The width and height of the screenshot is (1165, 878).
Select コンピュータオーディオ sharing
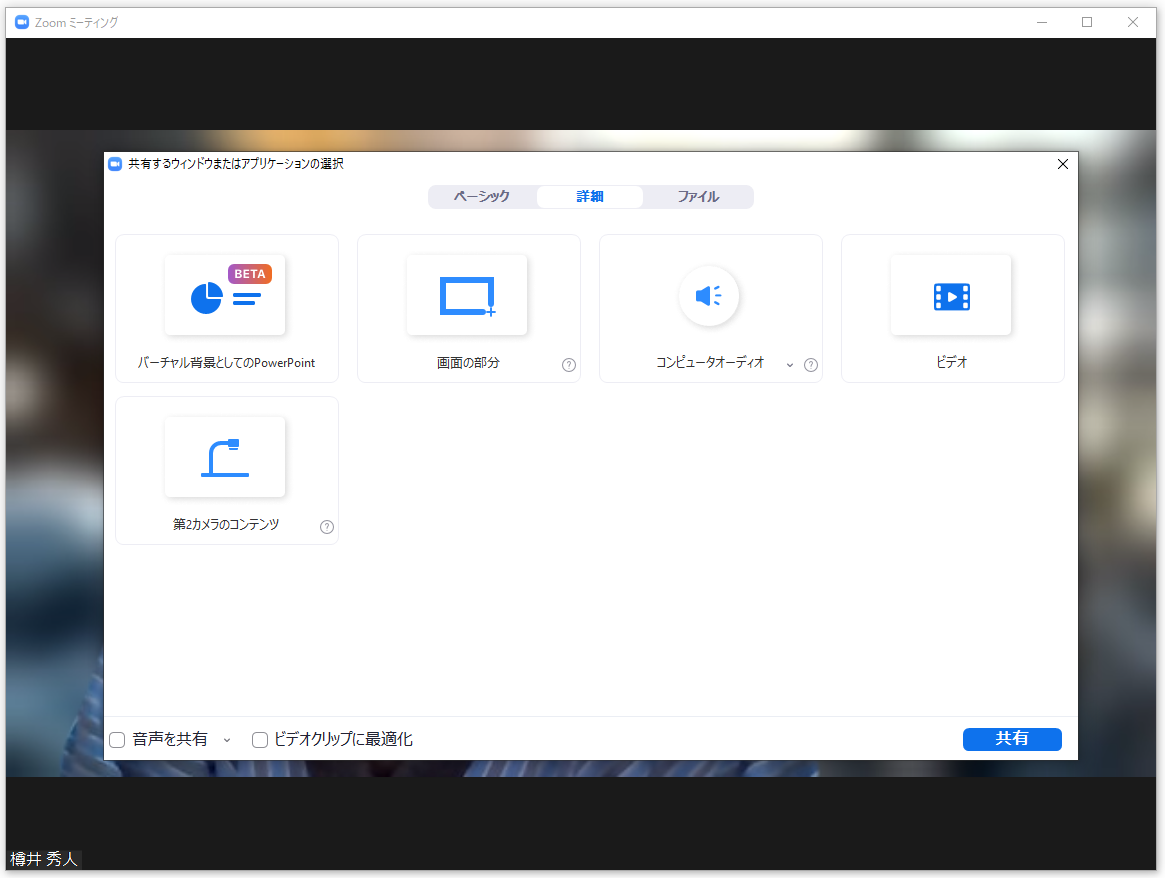(x=709, y=295)
